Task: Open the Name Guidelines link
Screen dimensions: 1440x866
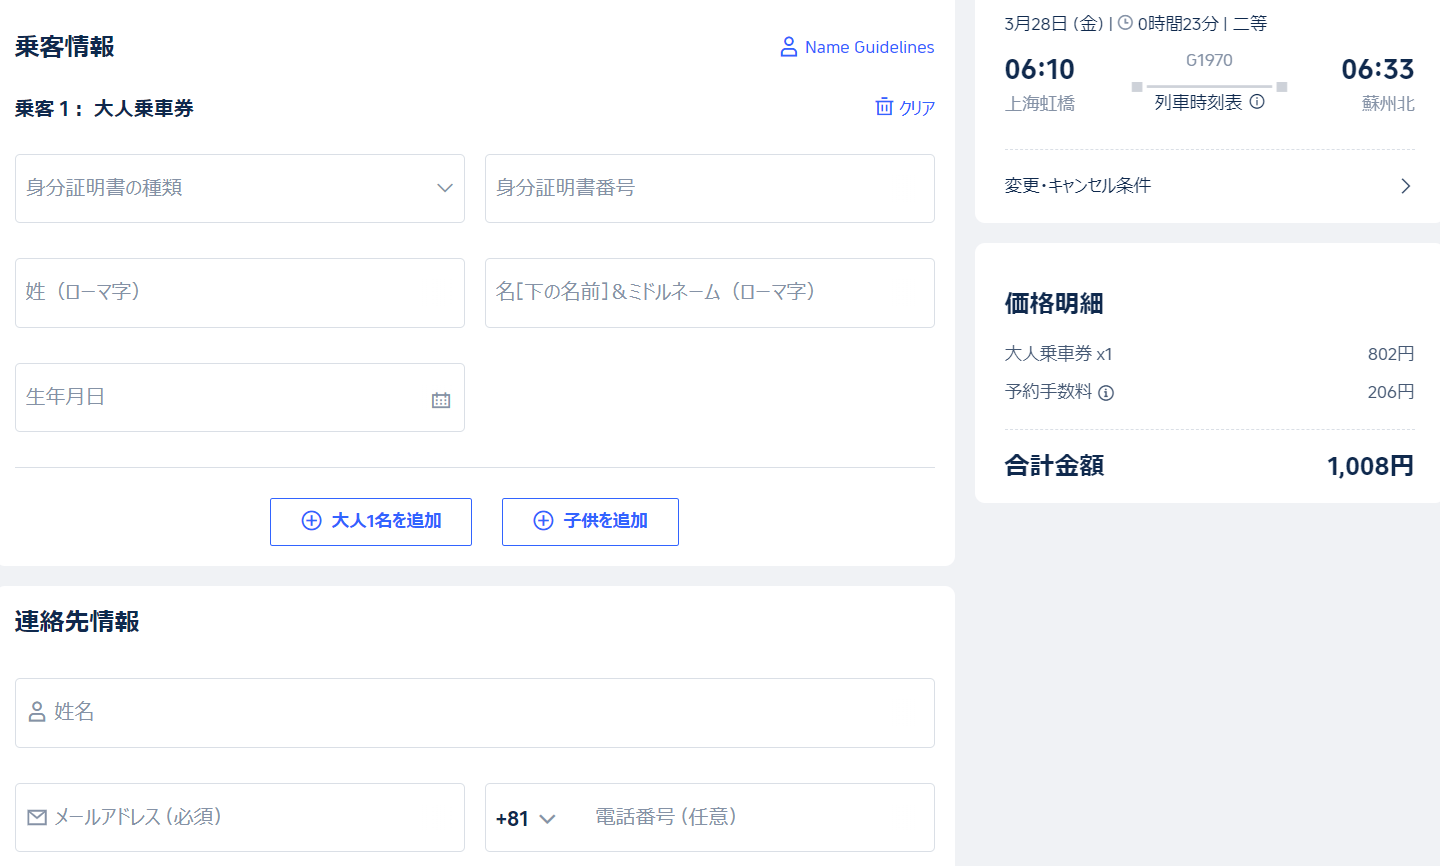Action: click(869, 47)
